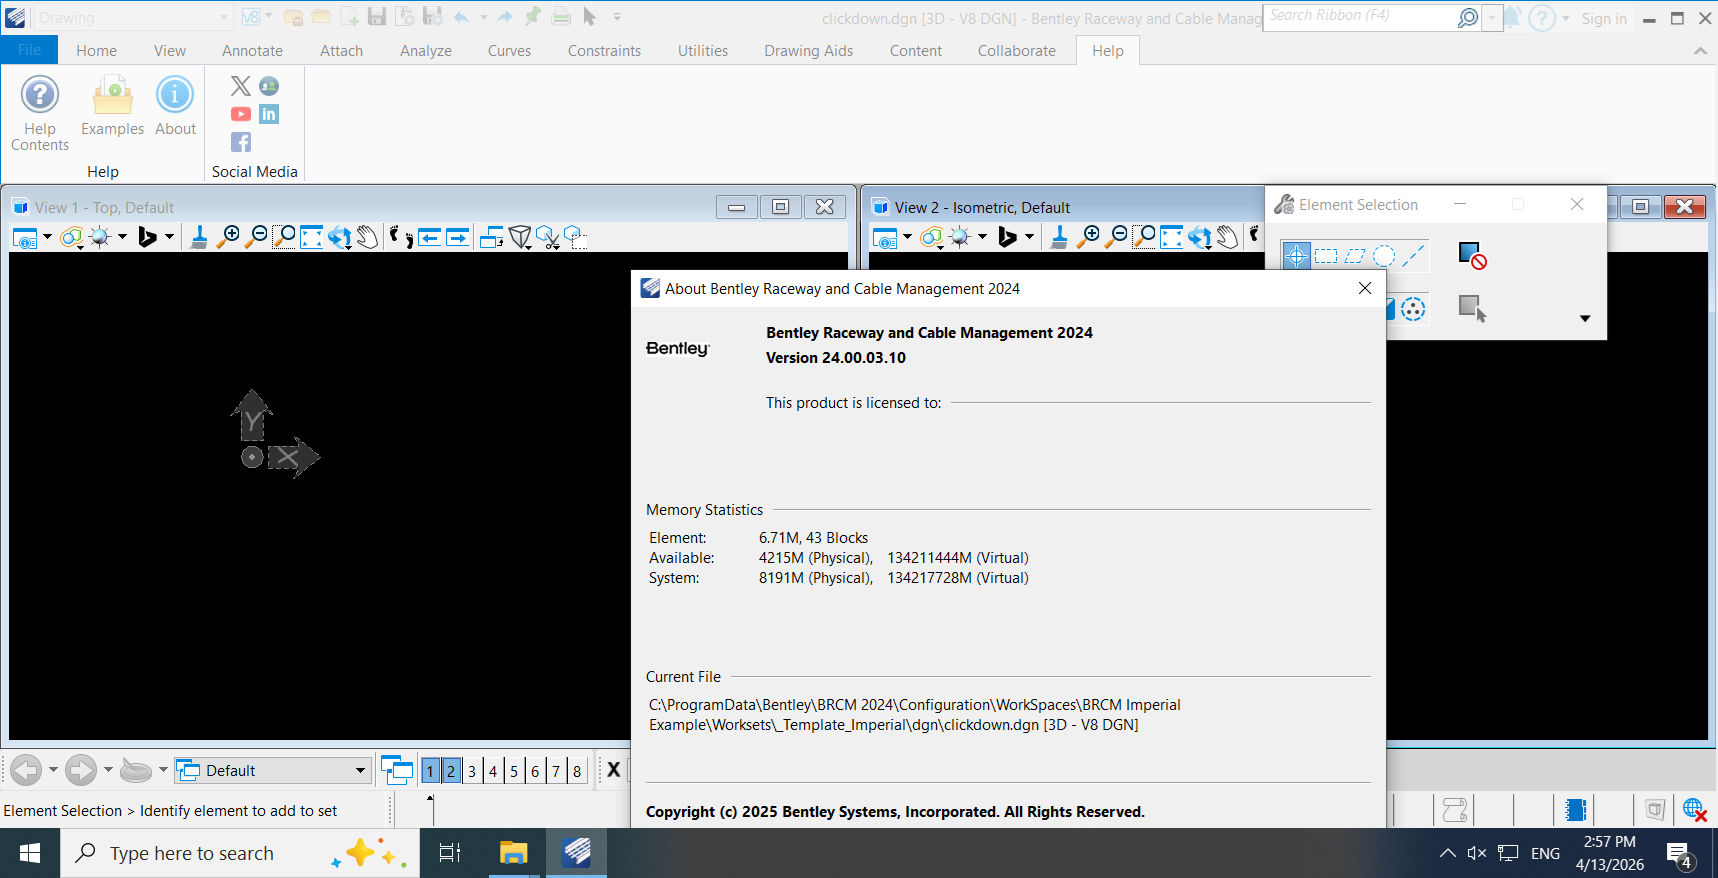This screenshot has width=1718, height=878.
Task: Expand View Attributes dropdown arrow in View 1
Action: pyautogui.click(x=47, y=237)
